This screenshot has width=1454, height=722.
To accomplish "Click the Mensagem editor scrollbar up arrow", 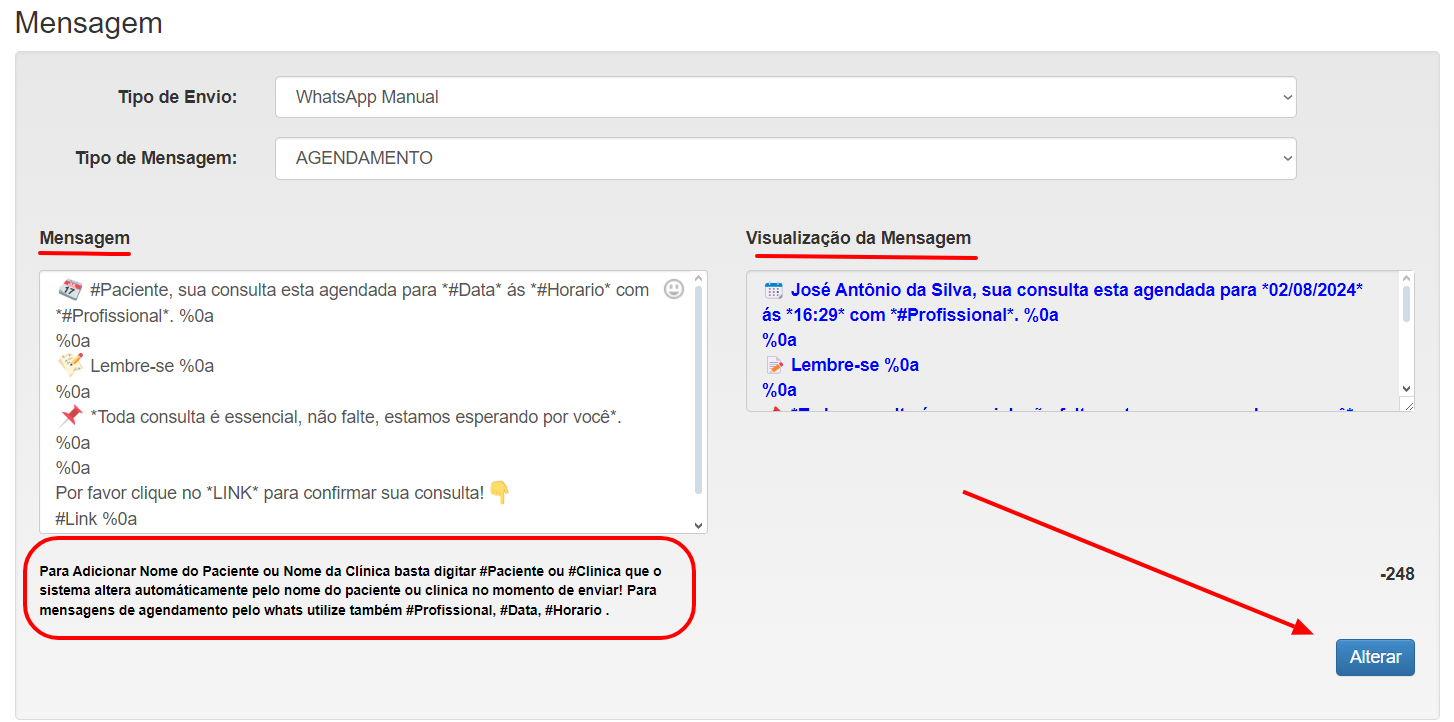I will point(699,279).
